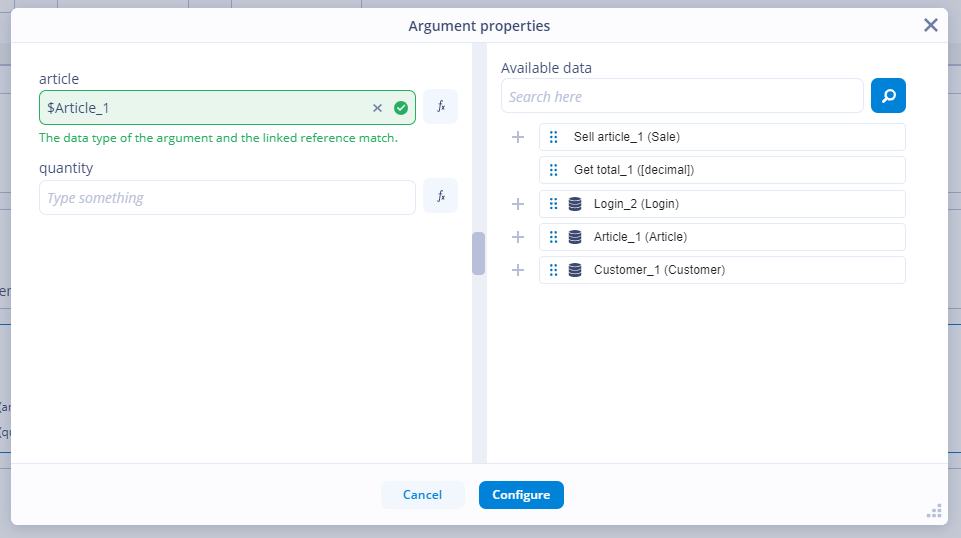Click the Configure button
Viewport: 961px width, 538px height.
tap(521, 495)
